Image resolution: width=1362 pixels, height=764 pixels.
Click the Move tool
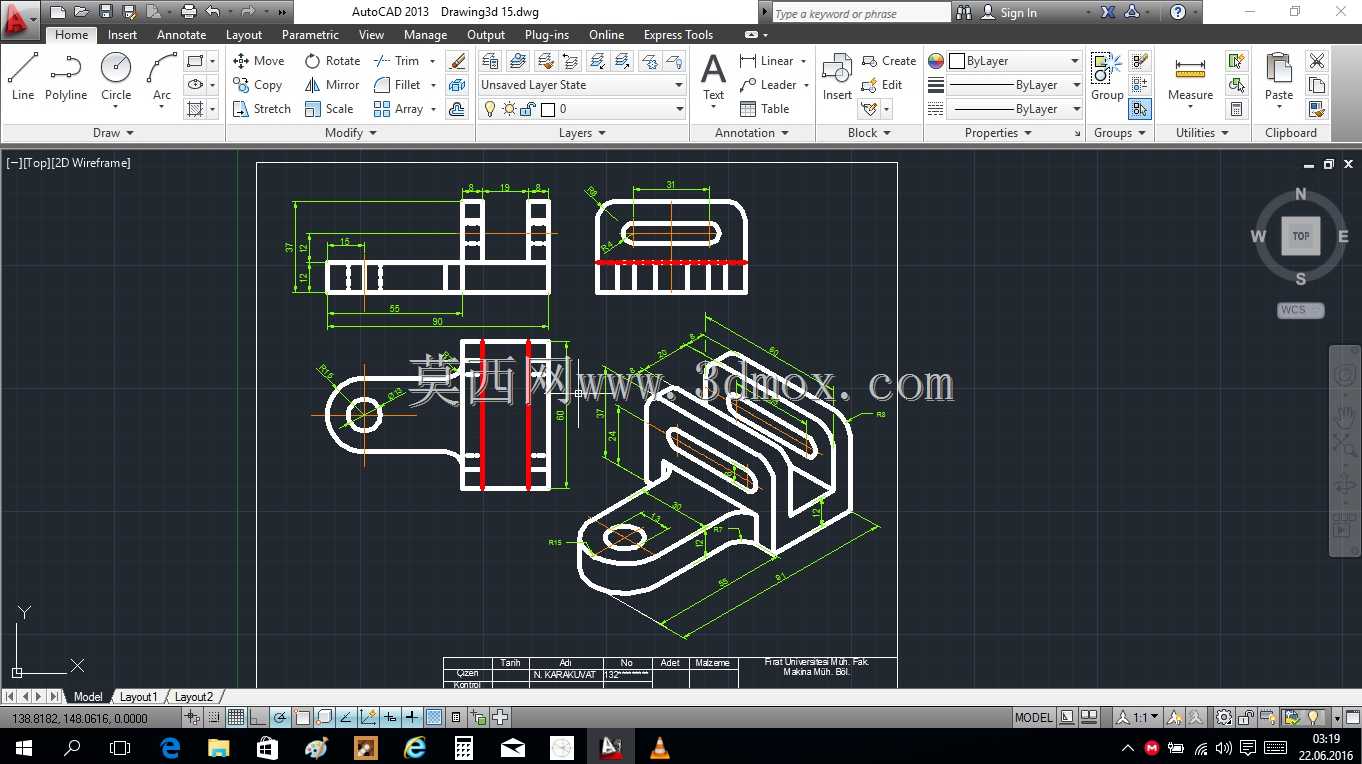259,61
